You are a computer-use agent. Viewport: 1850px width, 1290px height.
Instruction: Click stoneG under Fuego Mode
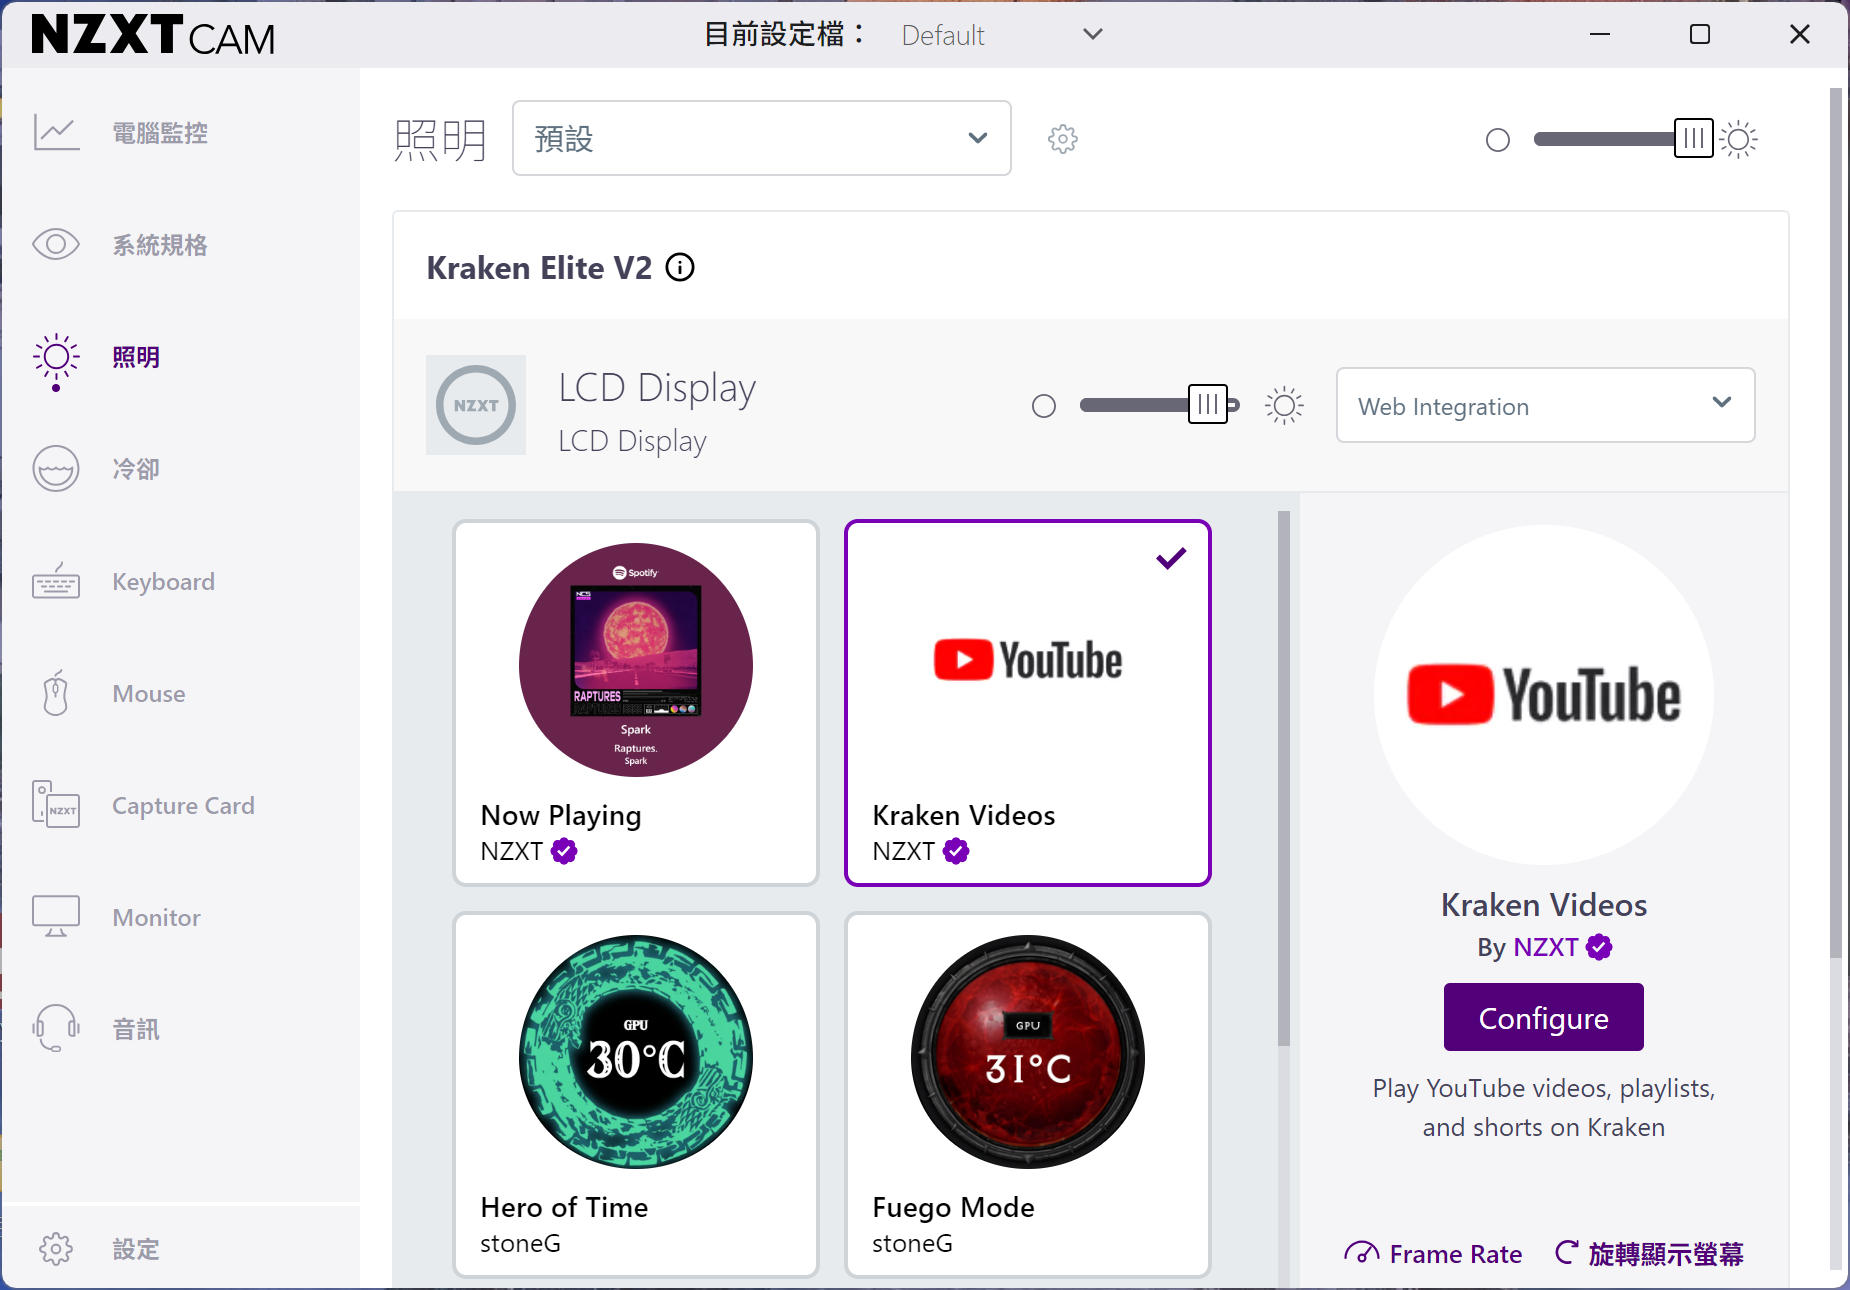tap(912, 1243)
